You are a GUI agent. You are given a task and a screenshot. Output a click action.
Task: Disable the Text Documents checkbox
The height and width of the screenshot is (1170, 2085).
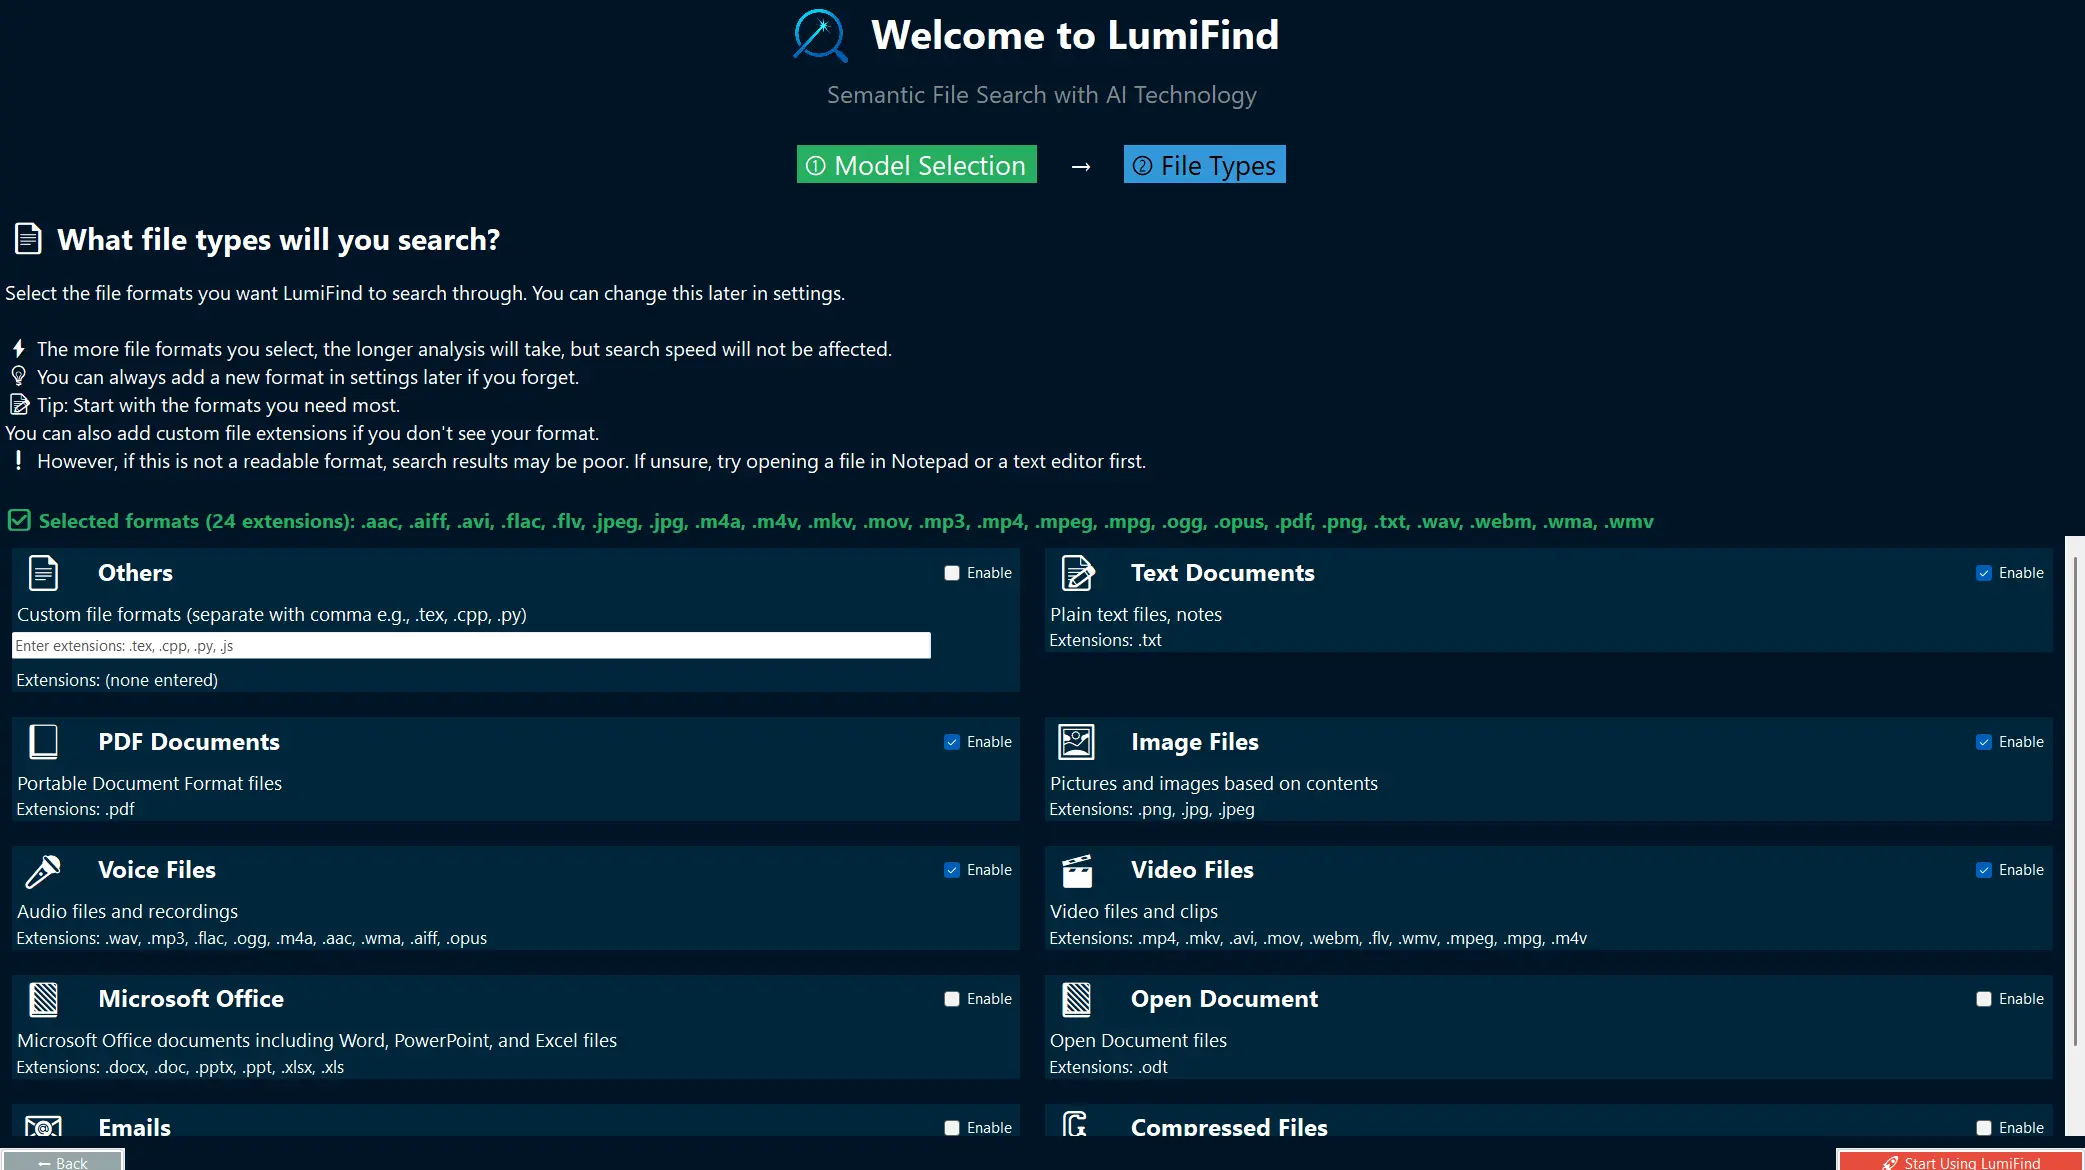point(1984,573)
